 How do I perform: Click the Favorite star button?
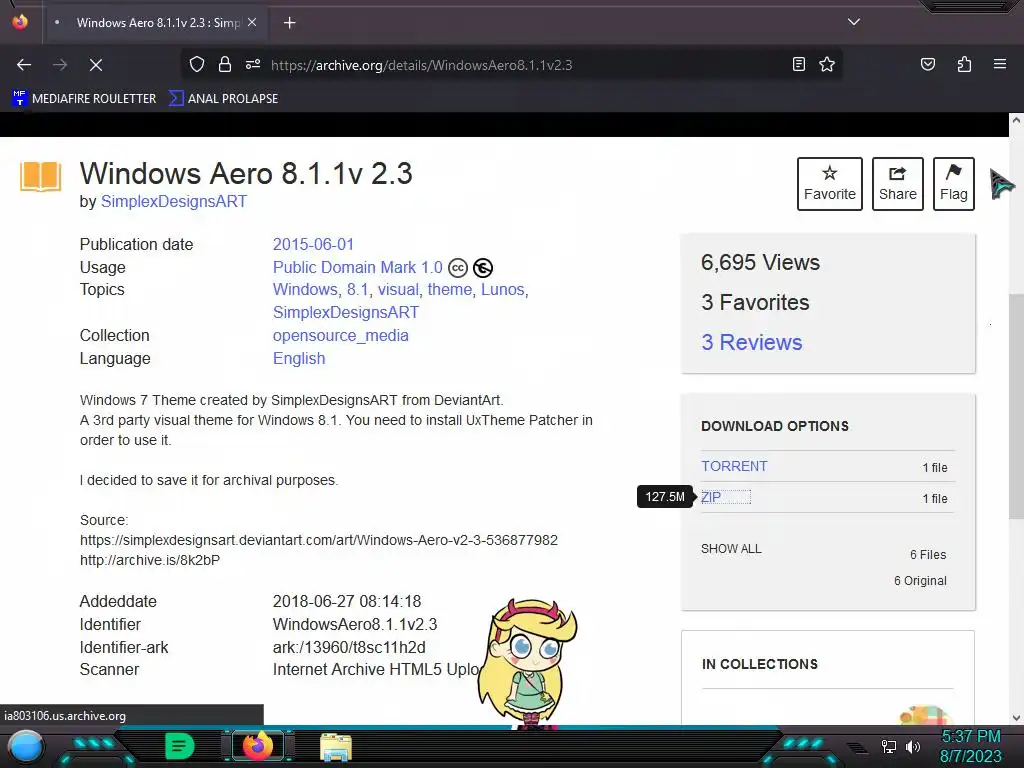coord(829,184)
